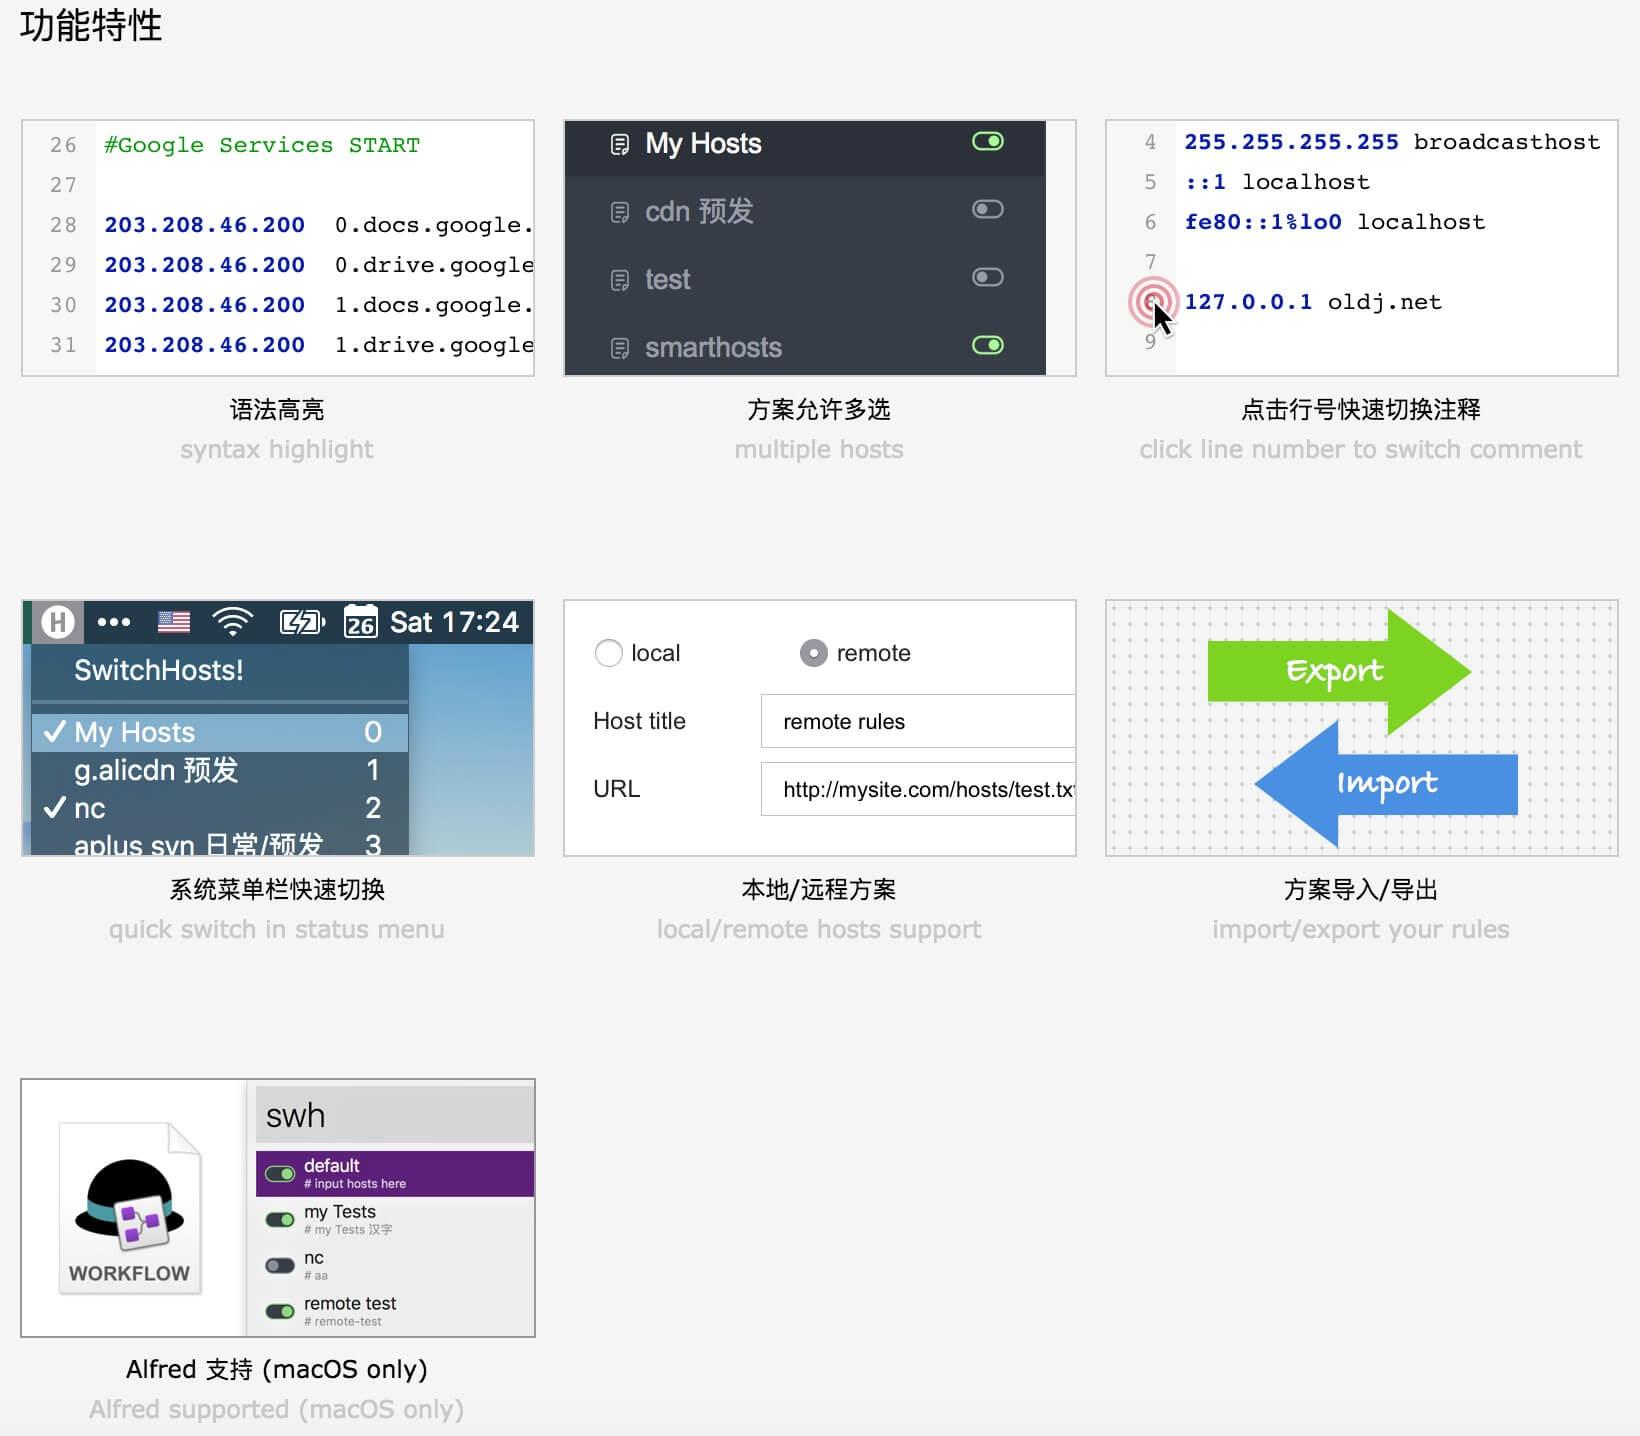Click the syntax highlight screenshot thumbnail
1640x1436 pixels.
tap(278, 248)
